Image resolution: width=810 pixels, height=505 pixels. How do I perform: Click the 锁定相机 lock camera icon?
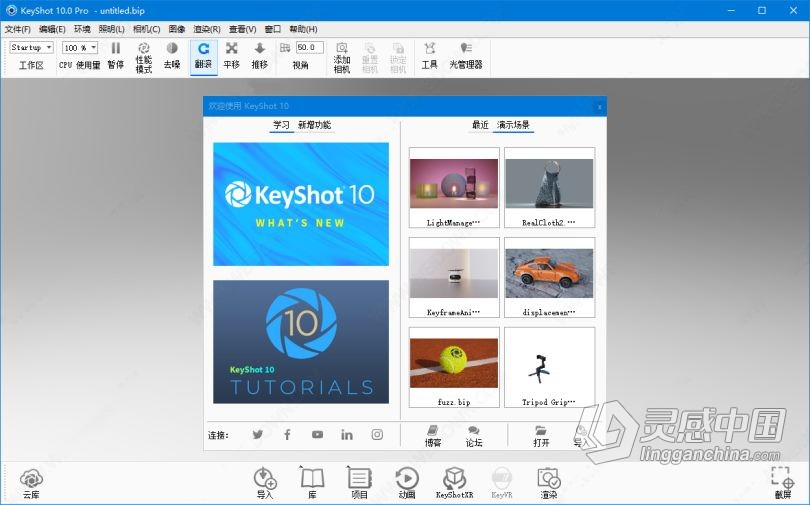click(x=398, y=57)
